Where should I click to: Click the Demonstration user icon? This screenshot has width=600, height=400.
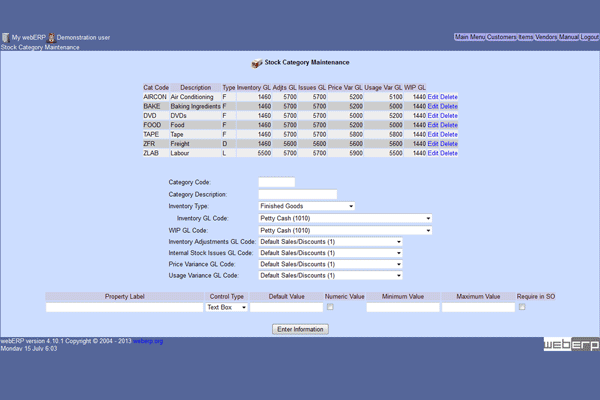pyautogui.click(x=51, y=37)
